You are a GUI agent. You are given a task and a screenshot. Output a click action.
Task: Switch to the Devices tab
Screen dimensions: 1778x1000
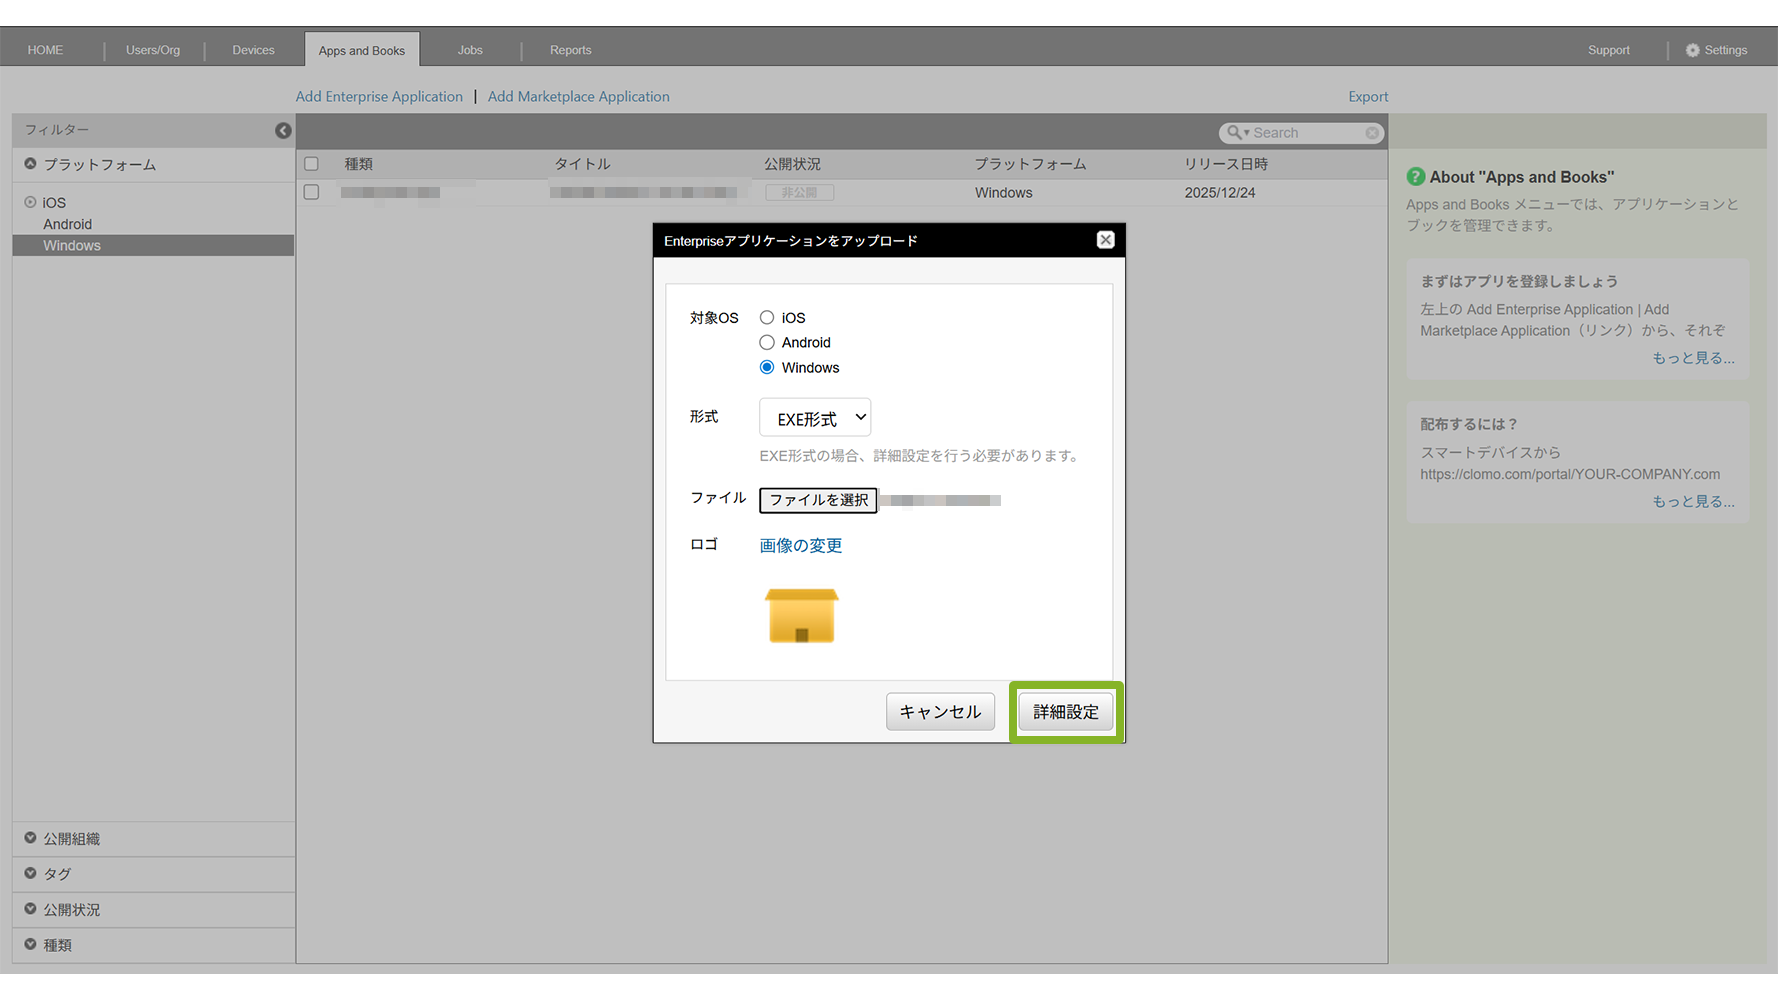tap(253, 50)
